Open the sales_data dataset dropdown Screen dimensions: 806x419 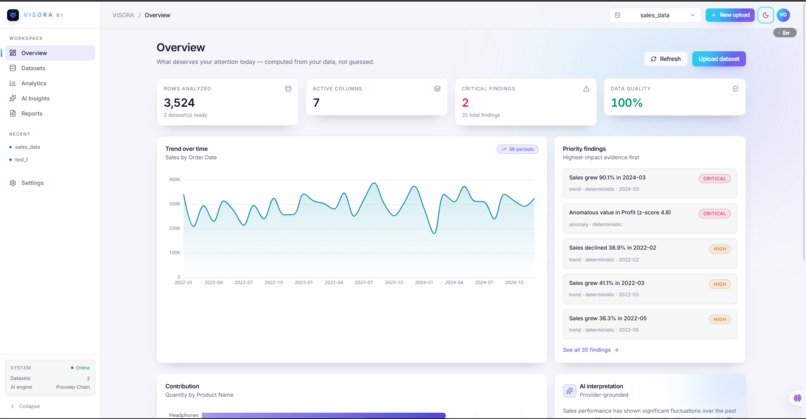tap(655, 15)
